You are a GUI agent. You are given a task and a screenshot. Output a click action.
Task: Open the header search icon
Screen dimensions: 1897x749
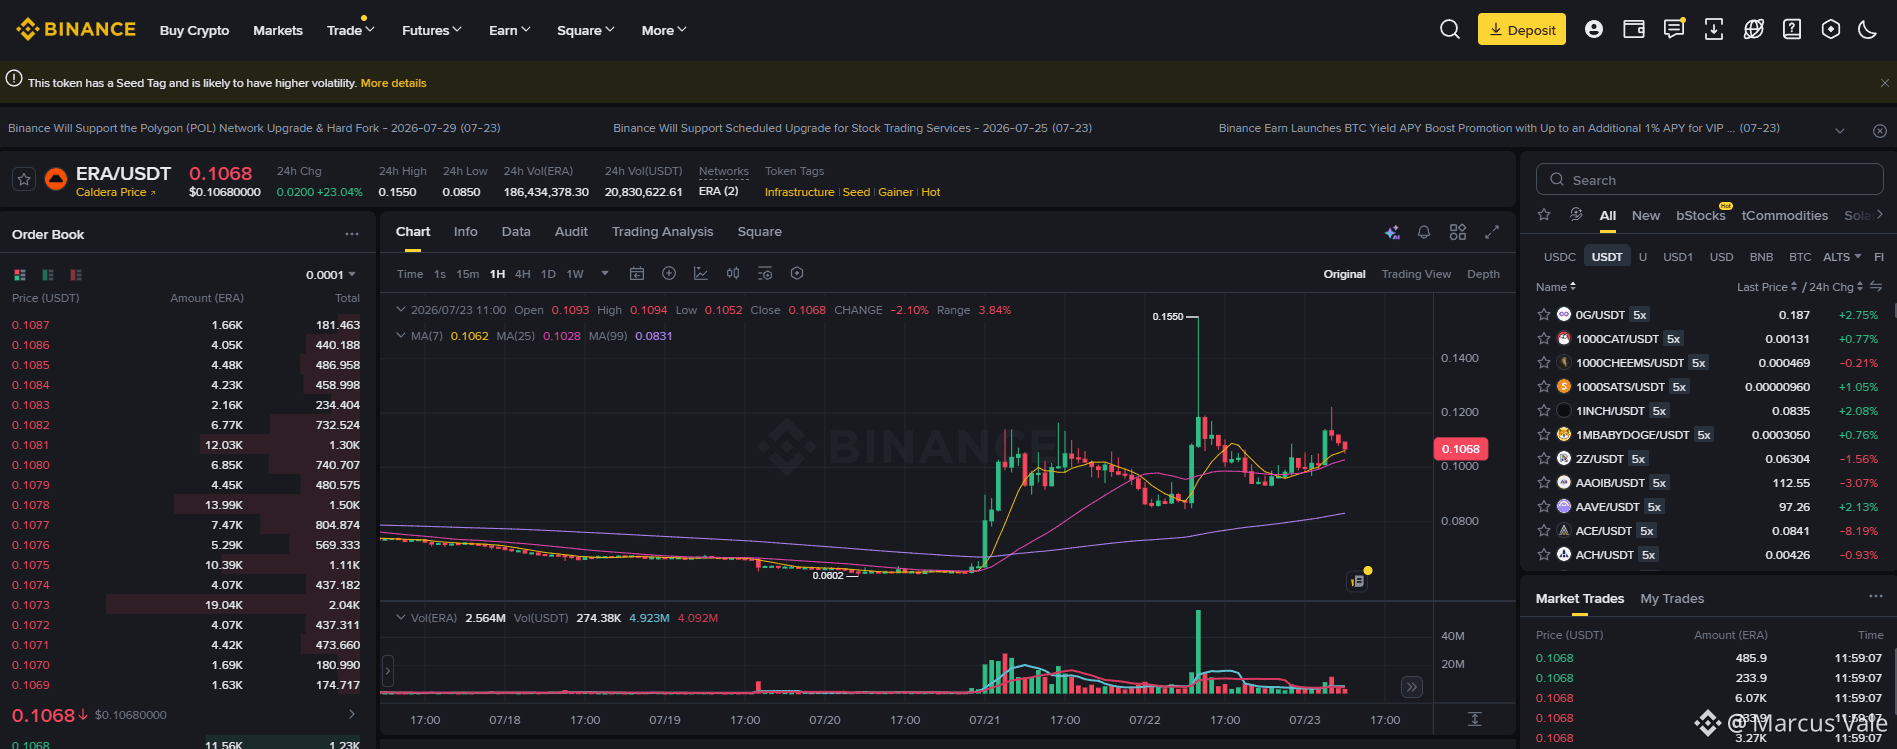[1449, 30]
